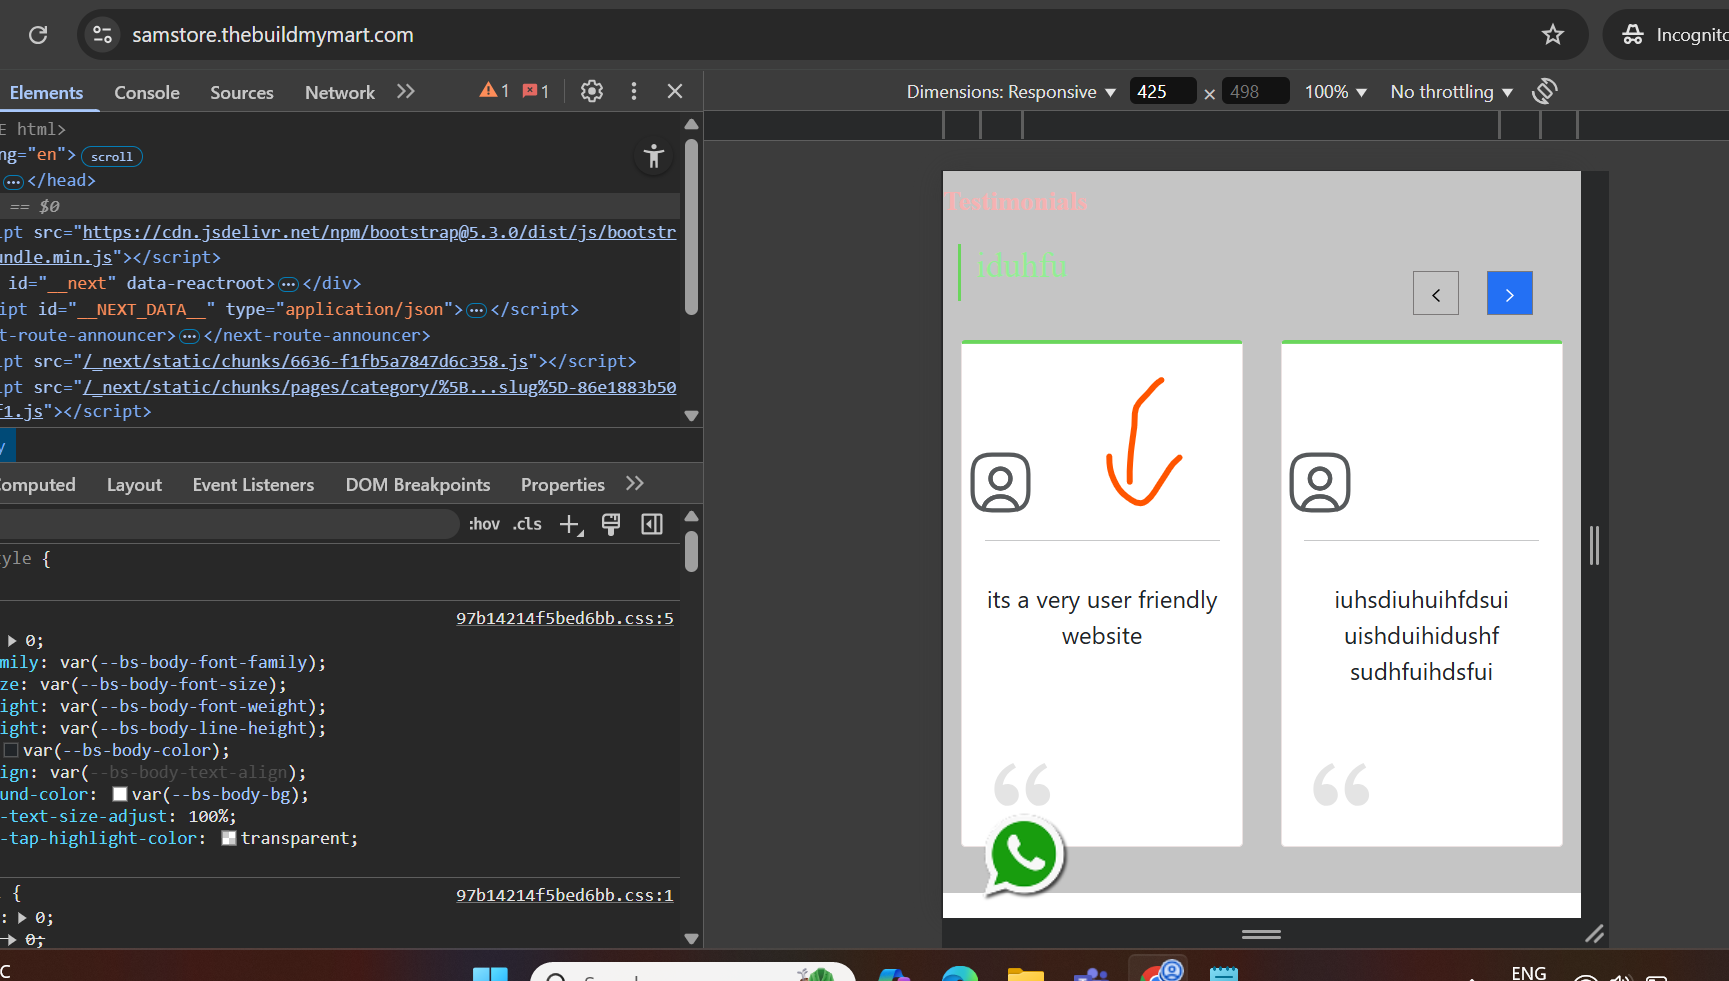
Task: Open the No throttling dropdown
Action: [x=1451, y=92]
